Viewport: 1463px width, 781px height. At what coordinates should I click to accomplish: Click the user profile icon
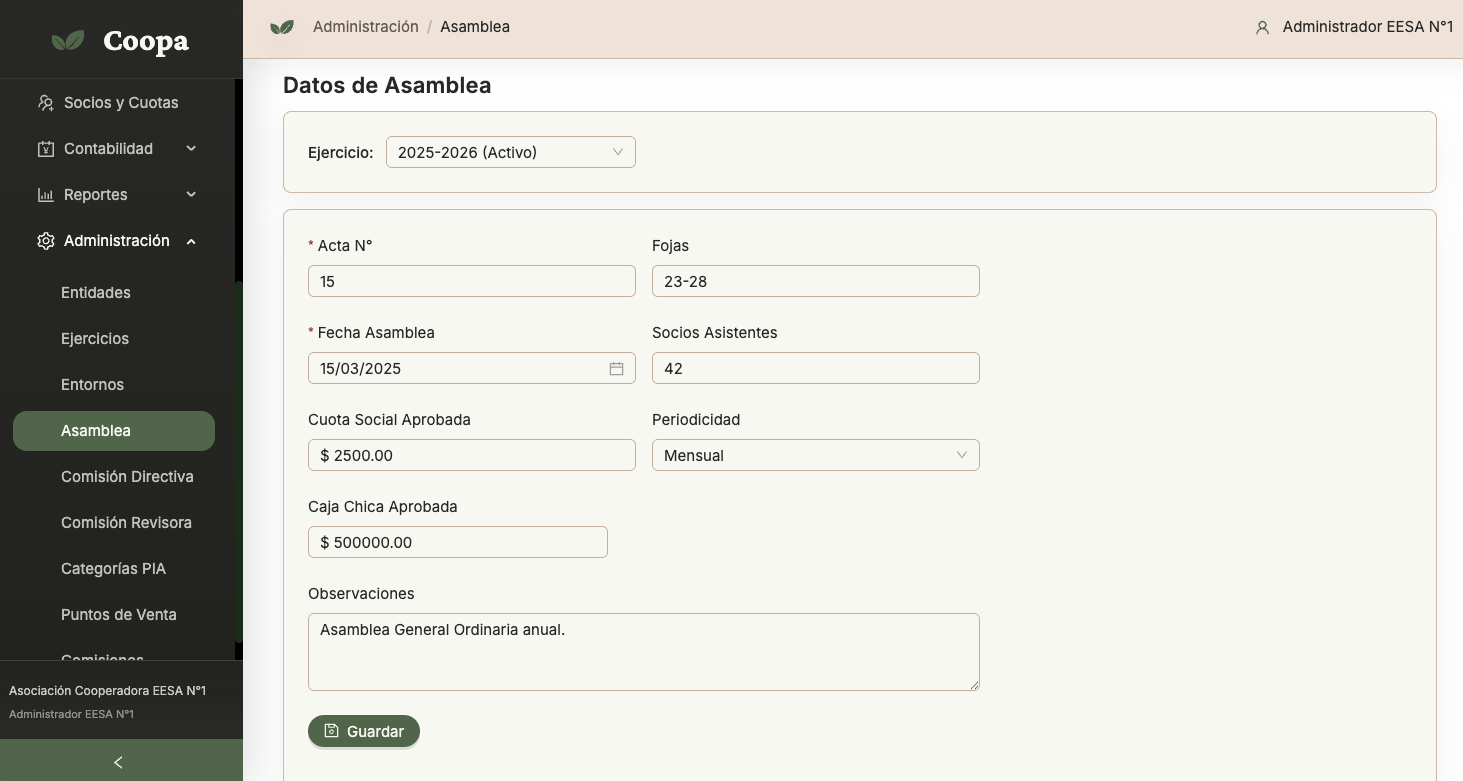1262,28
